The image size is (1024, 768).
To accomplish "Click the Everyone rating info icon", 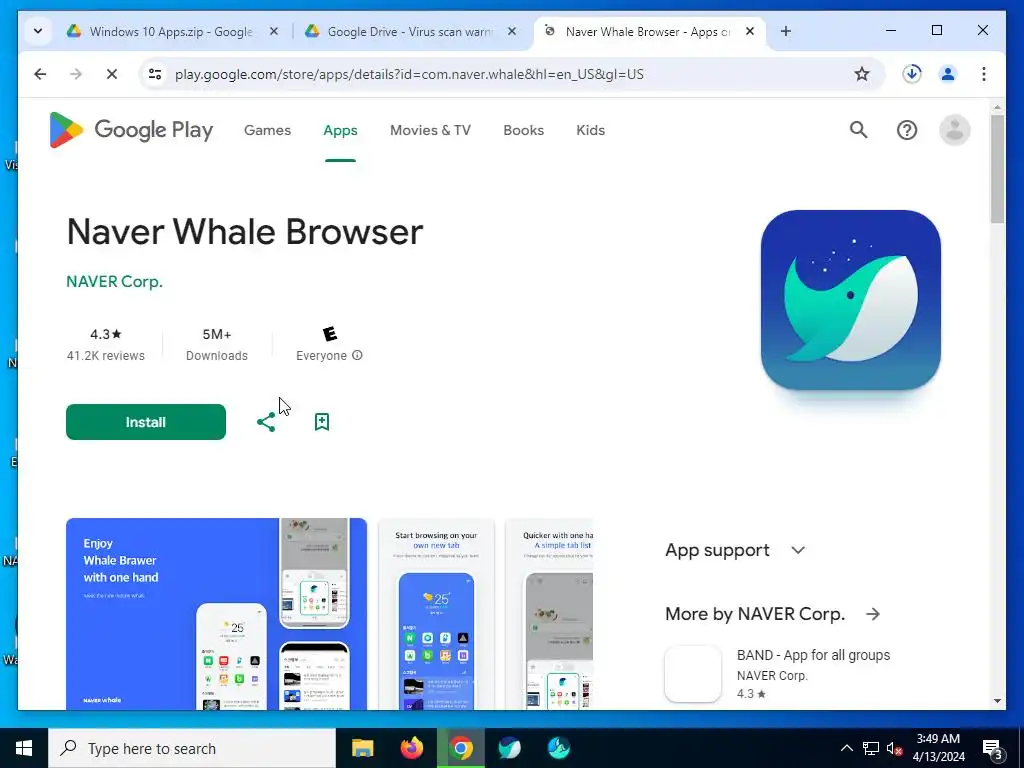I will 357,355.
